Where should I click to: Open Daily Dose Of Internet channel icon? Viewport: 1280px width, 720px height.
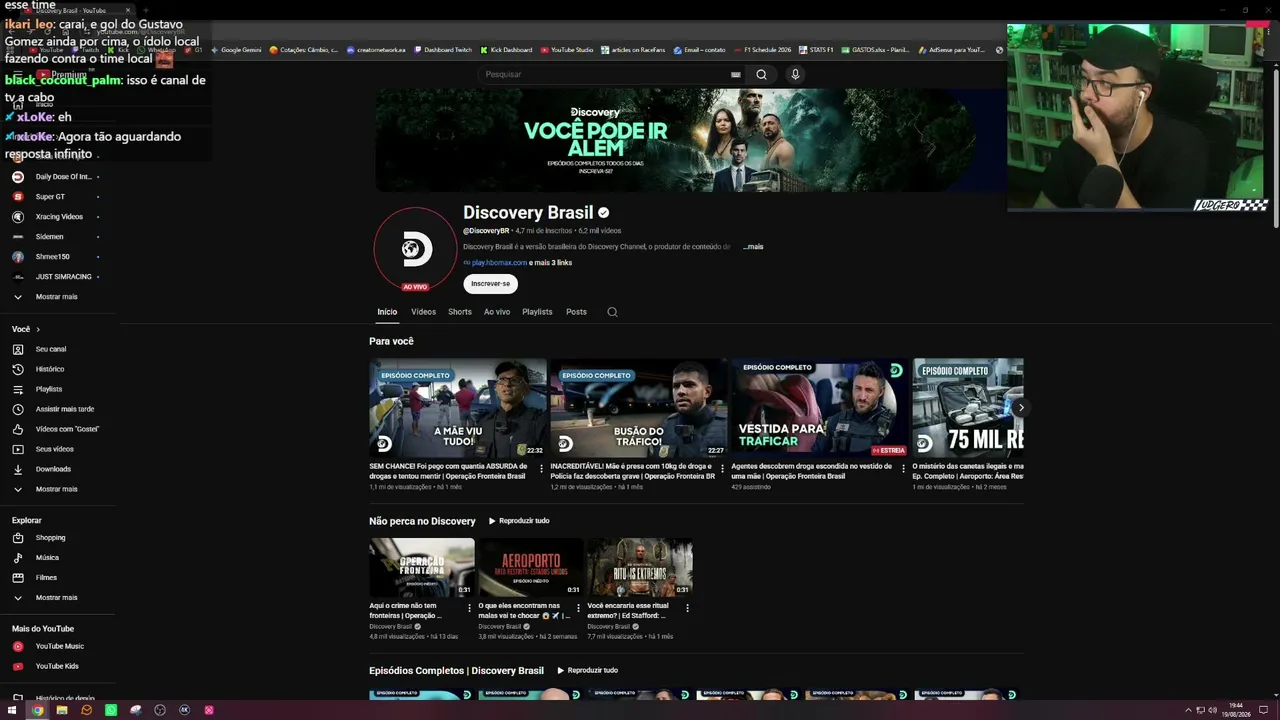[17, 177]
